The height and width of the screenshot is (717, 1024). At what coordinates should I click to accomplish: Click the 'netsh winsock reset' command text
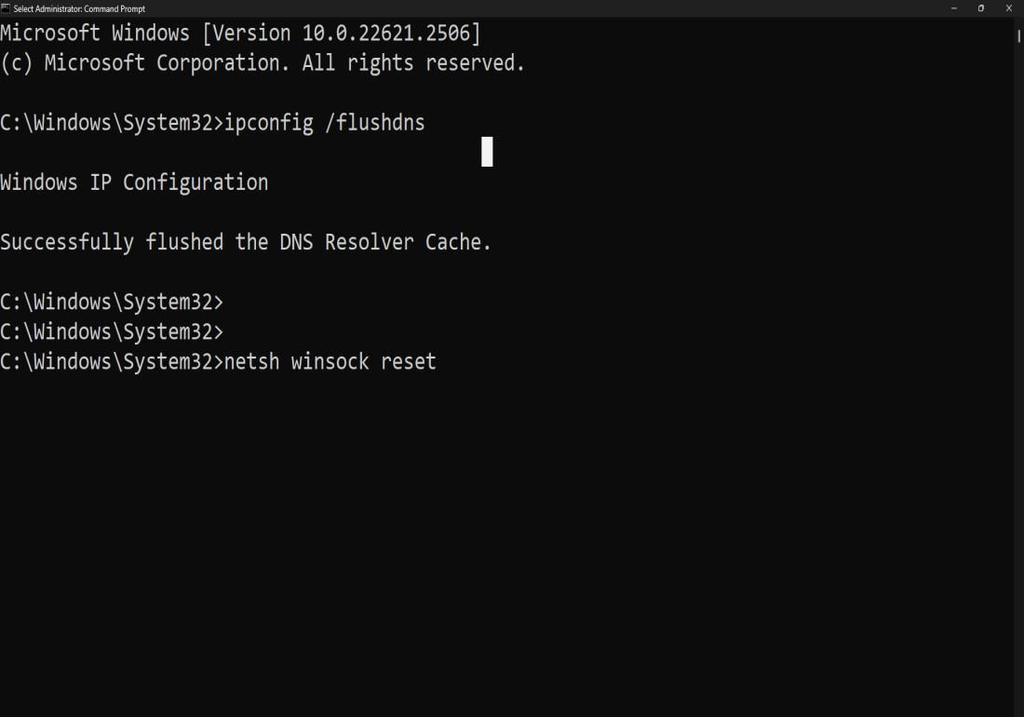(x=330, y=362)
